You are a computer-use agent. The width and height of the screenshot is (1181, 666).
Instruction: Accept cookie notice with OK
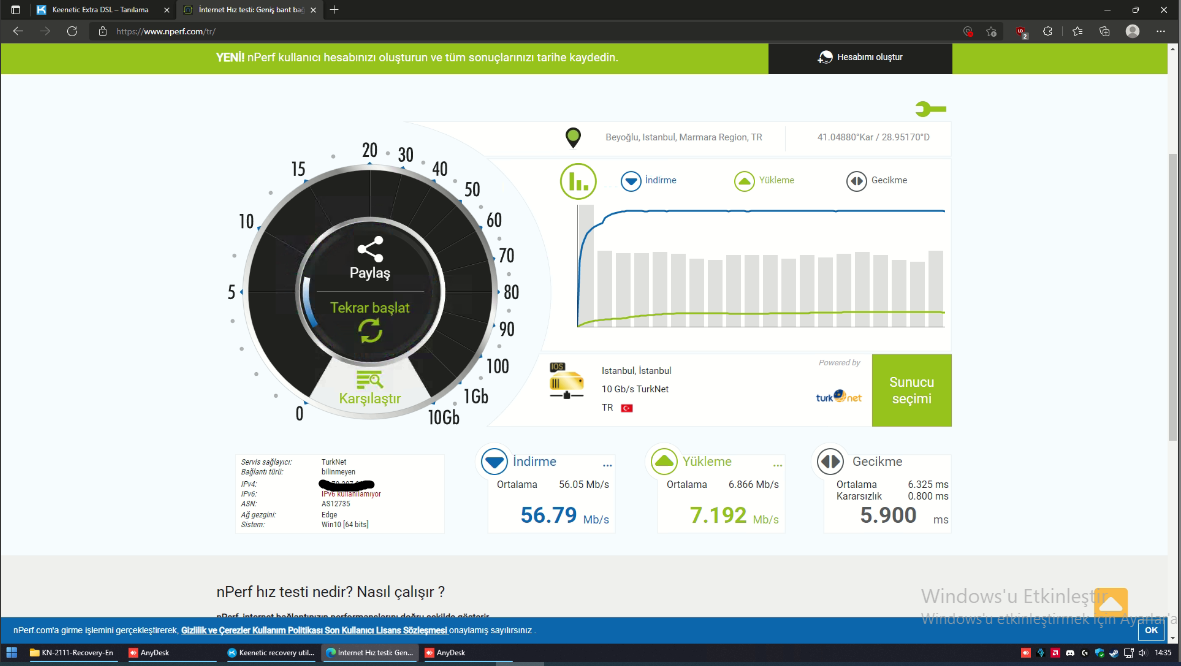1151,631
